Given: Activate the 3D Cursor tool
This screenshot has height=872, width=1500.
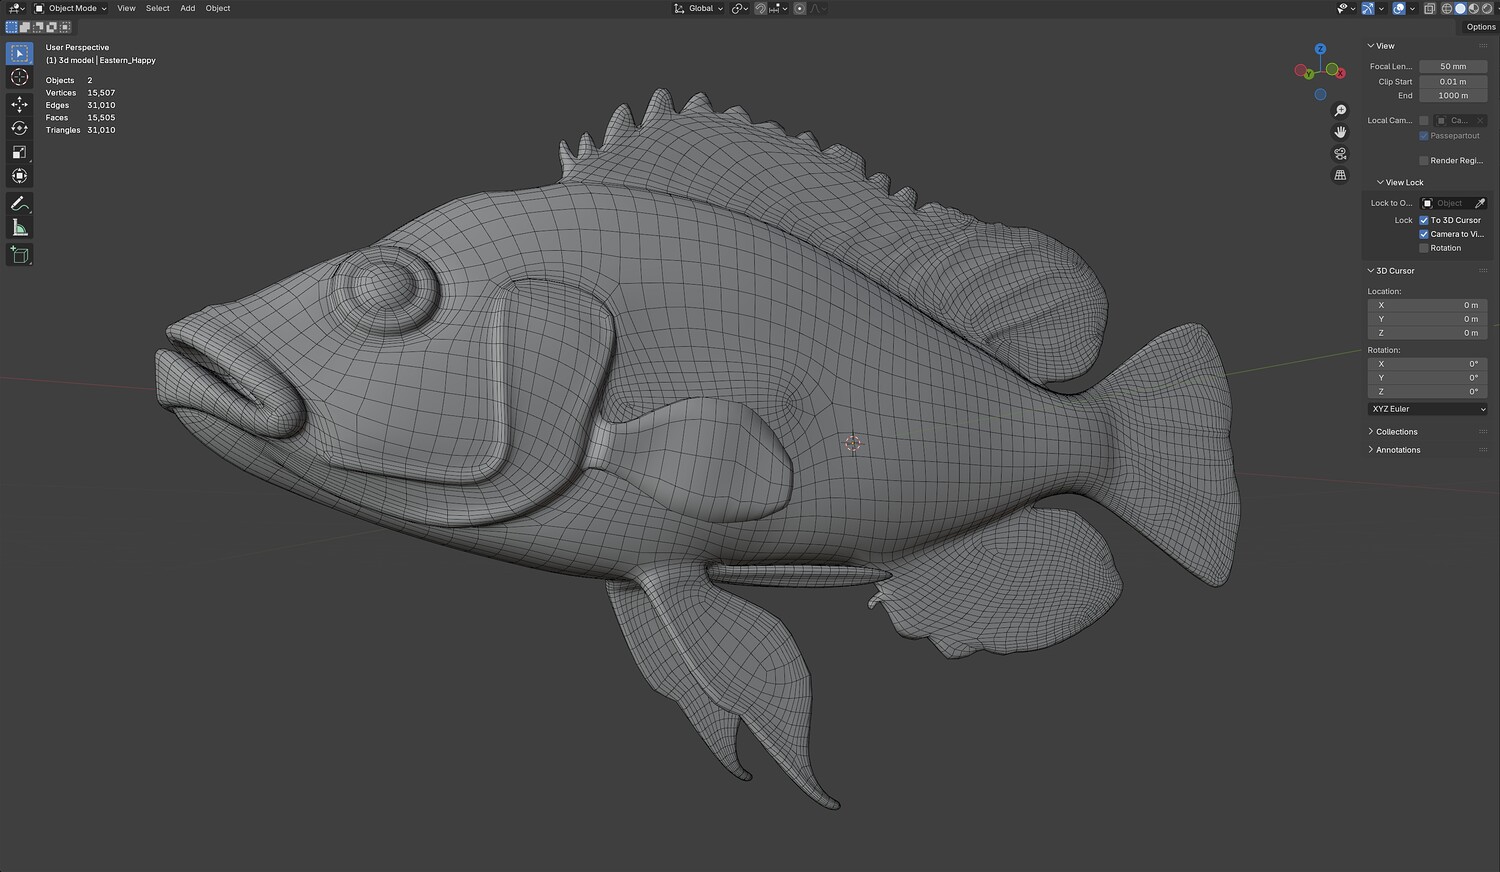Looking at the screenshot, I should point(19,77).
